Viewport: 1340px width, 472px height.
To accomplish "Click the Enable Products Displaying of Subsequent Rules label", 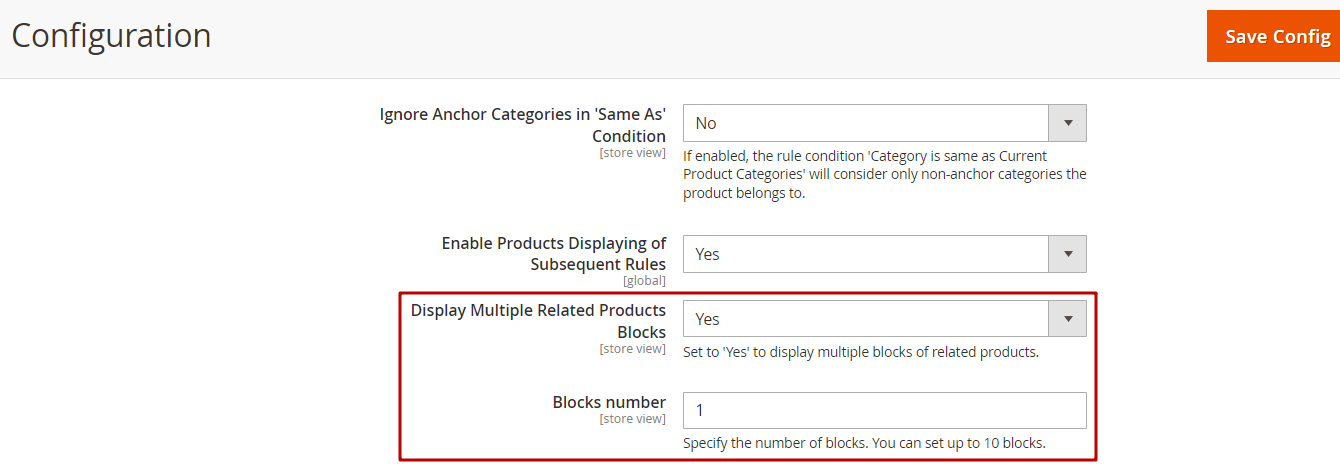I will pos(554,254).
